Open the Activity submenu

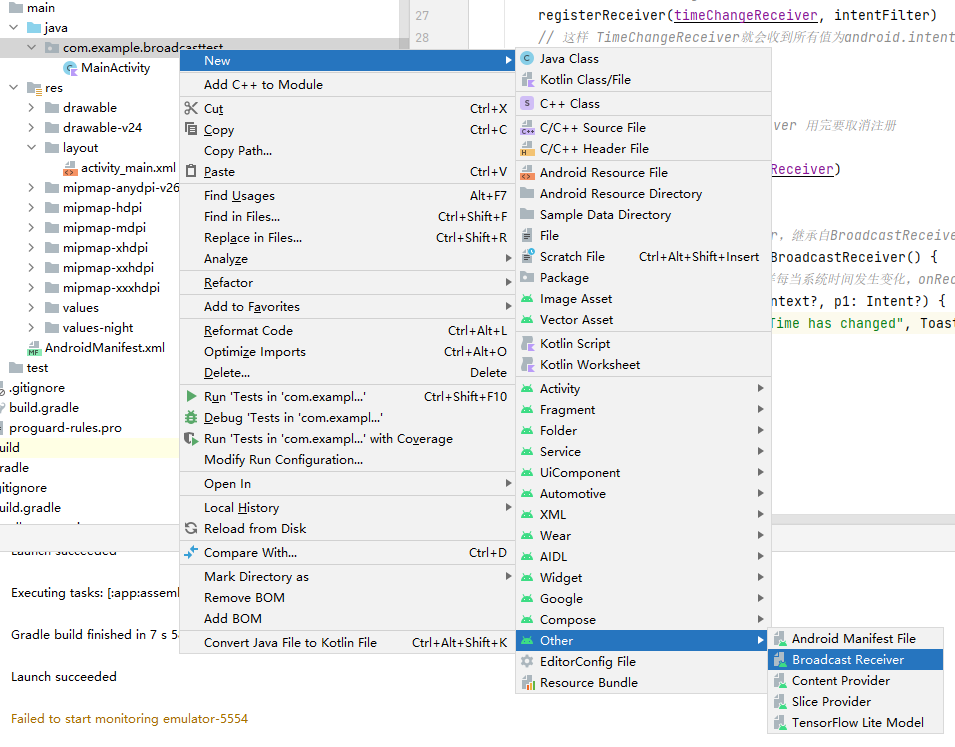(643, 388)
